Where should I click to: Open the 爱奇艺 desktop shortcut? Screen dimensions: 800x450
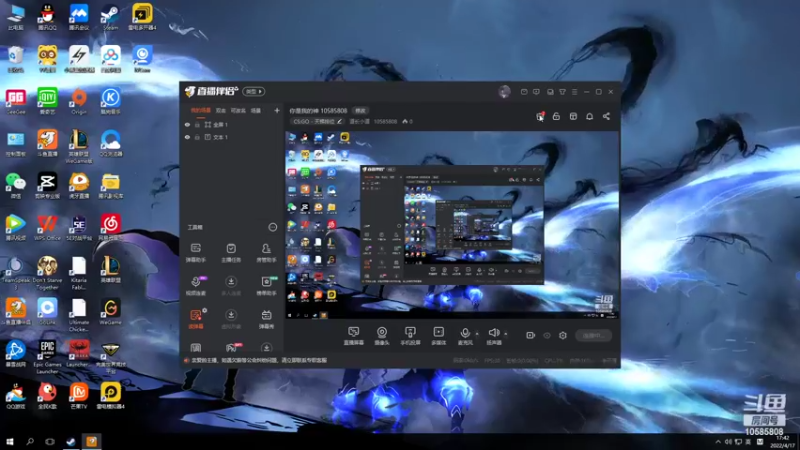(x=47, y=102)
